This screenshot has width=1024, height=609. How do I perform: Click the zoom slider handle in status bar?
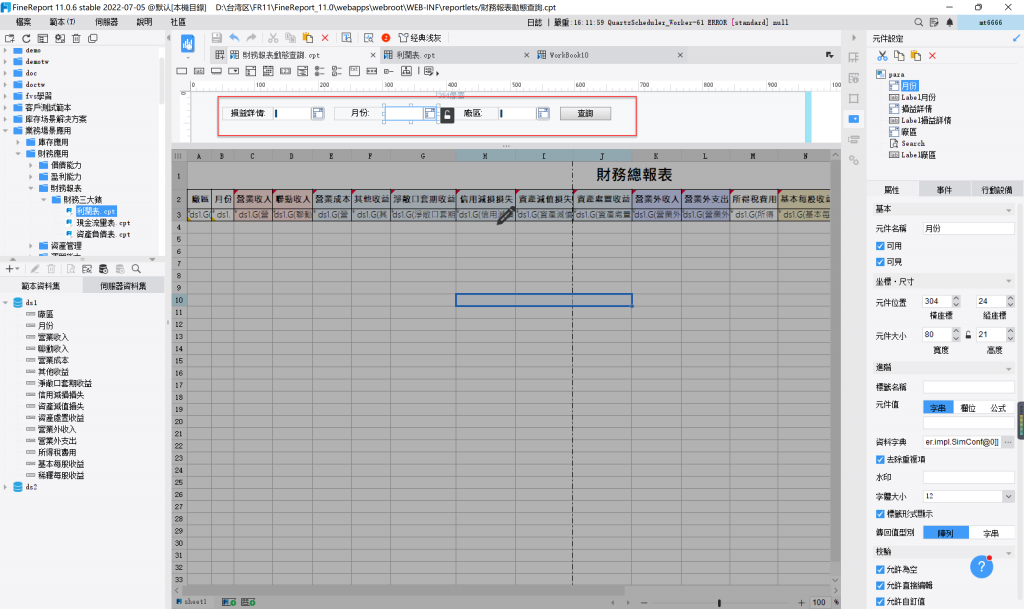coord(719,602)
